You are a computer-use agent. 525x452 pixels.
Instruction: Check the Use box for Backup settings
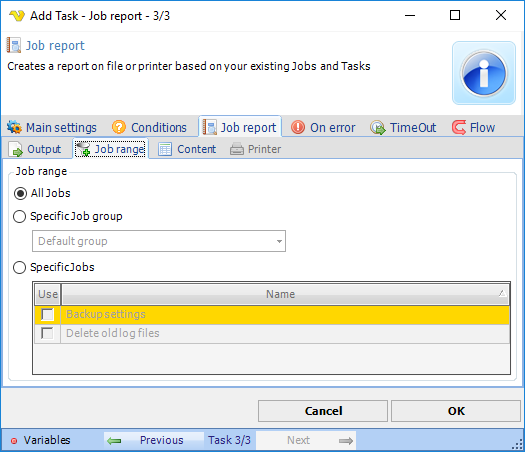(x=47, y=314)
